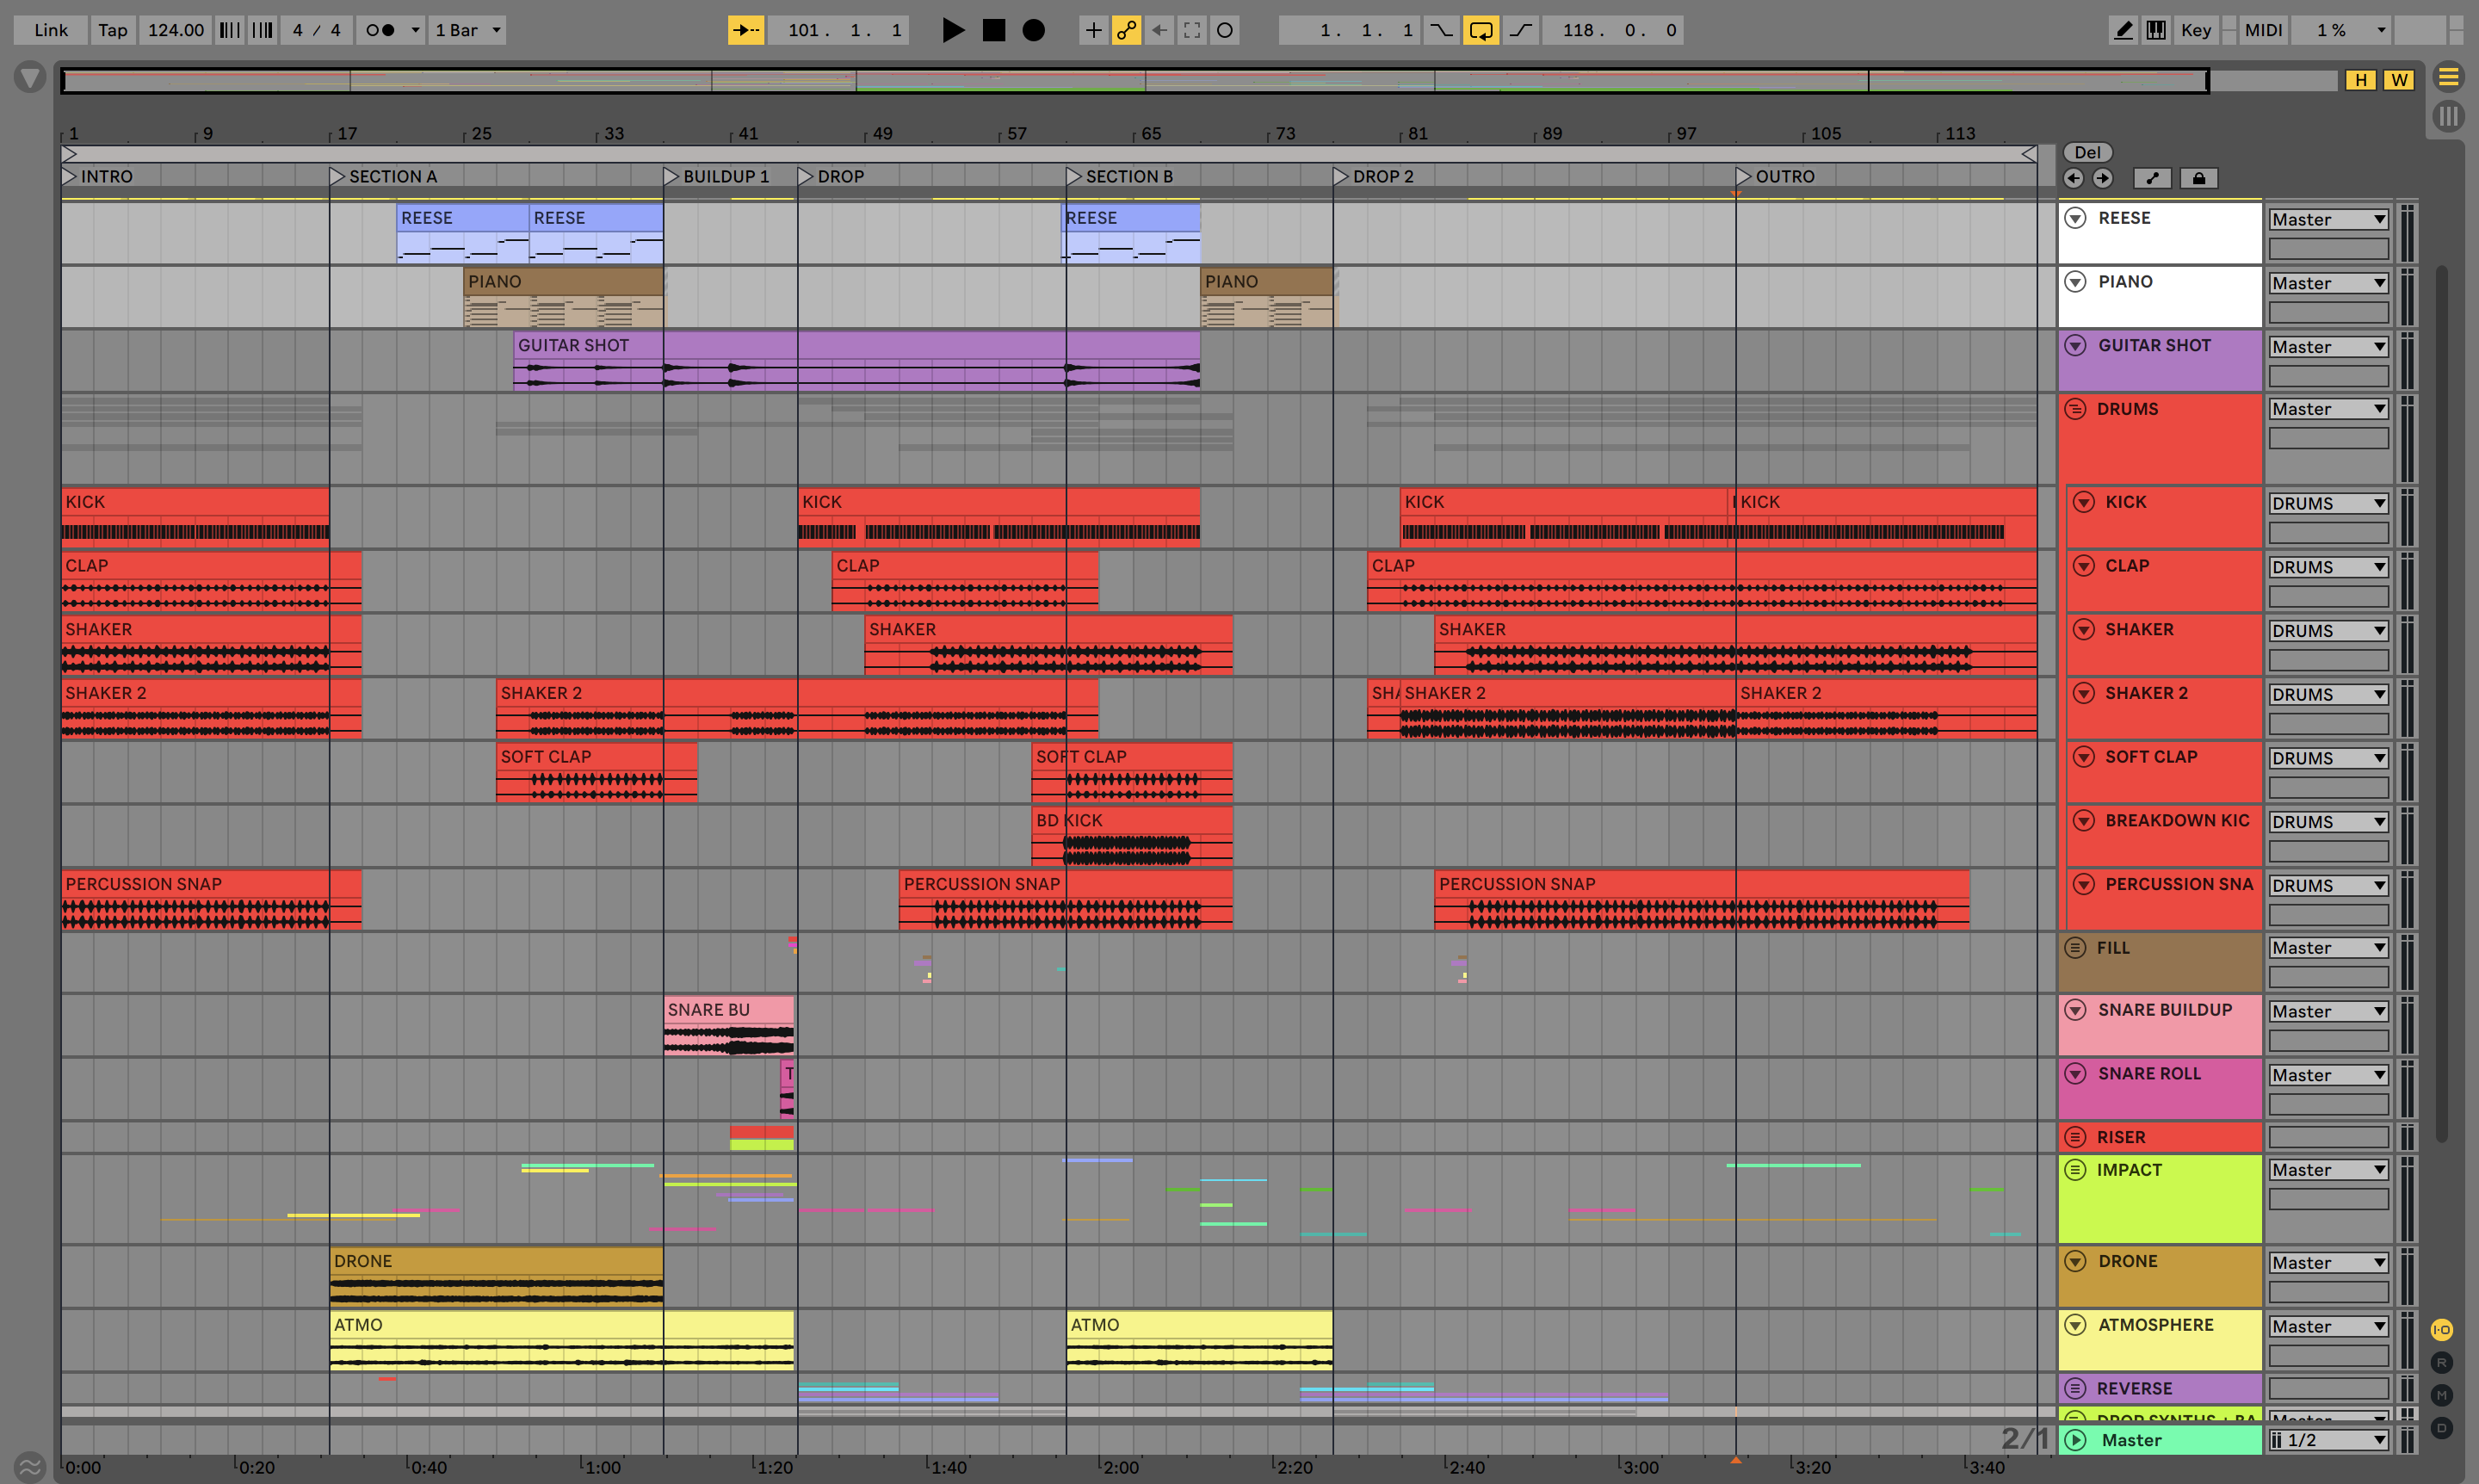The image size is (2479, 1484).
Task: Click the Del locator button
Action: click(x=2087, y=152)
